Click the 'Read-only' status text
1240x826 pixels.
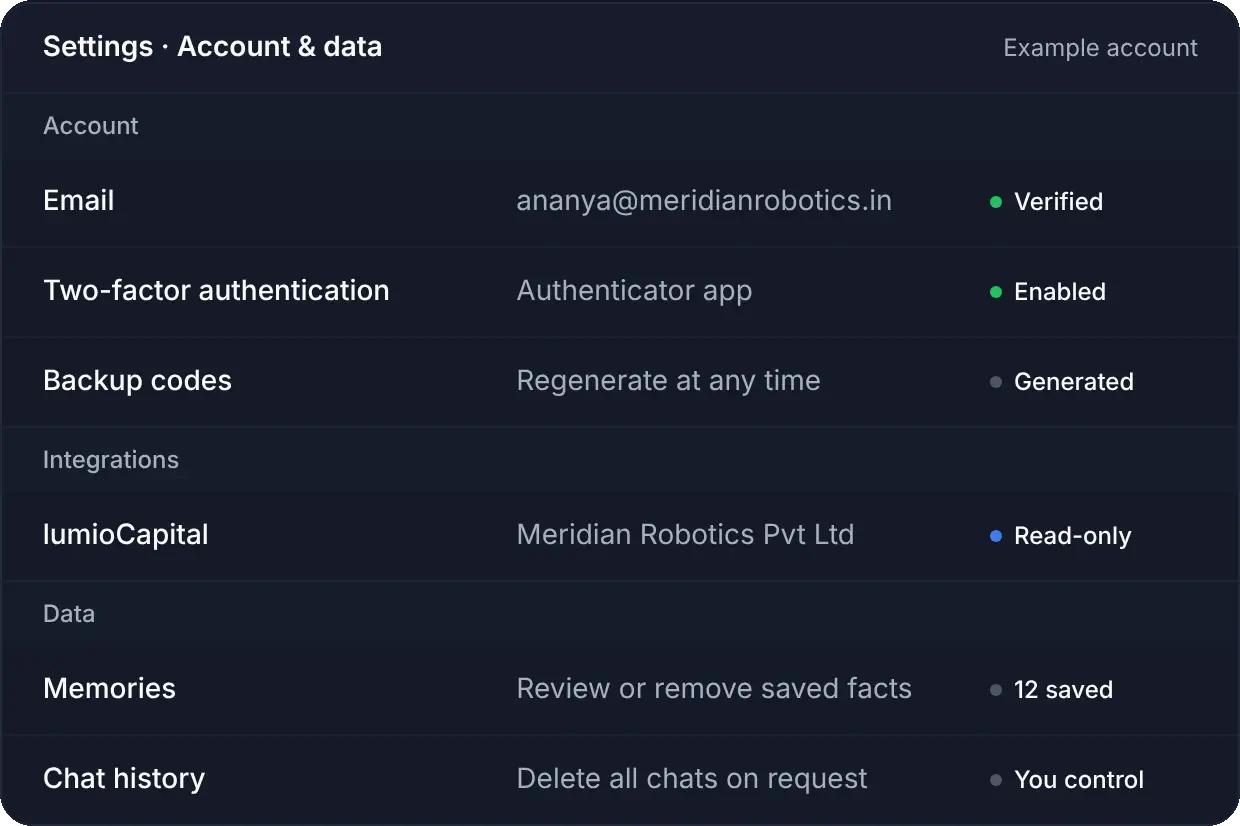(1073, 536)
